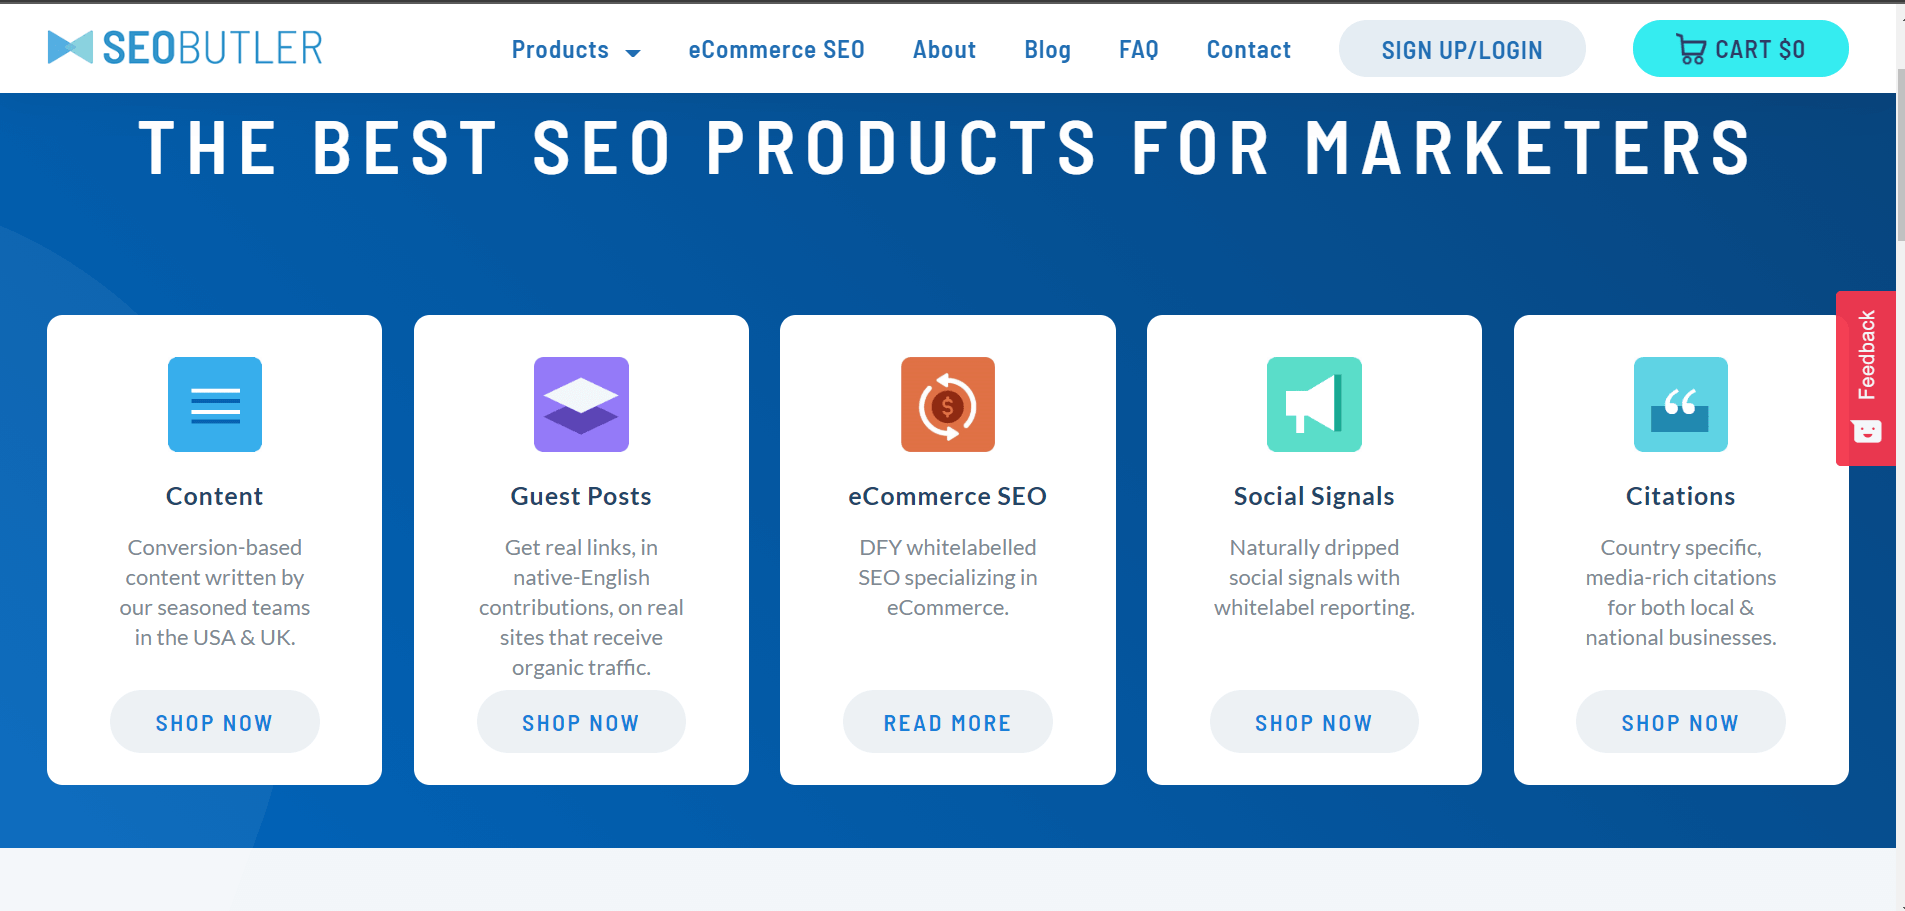
Task: Go to eCommerce SEO nav item
Action: pyautogui.click(x=776, y=50)
